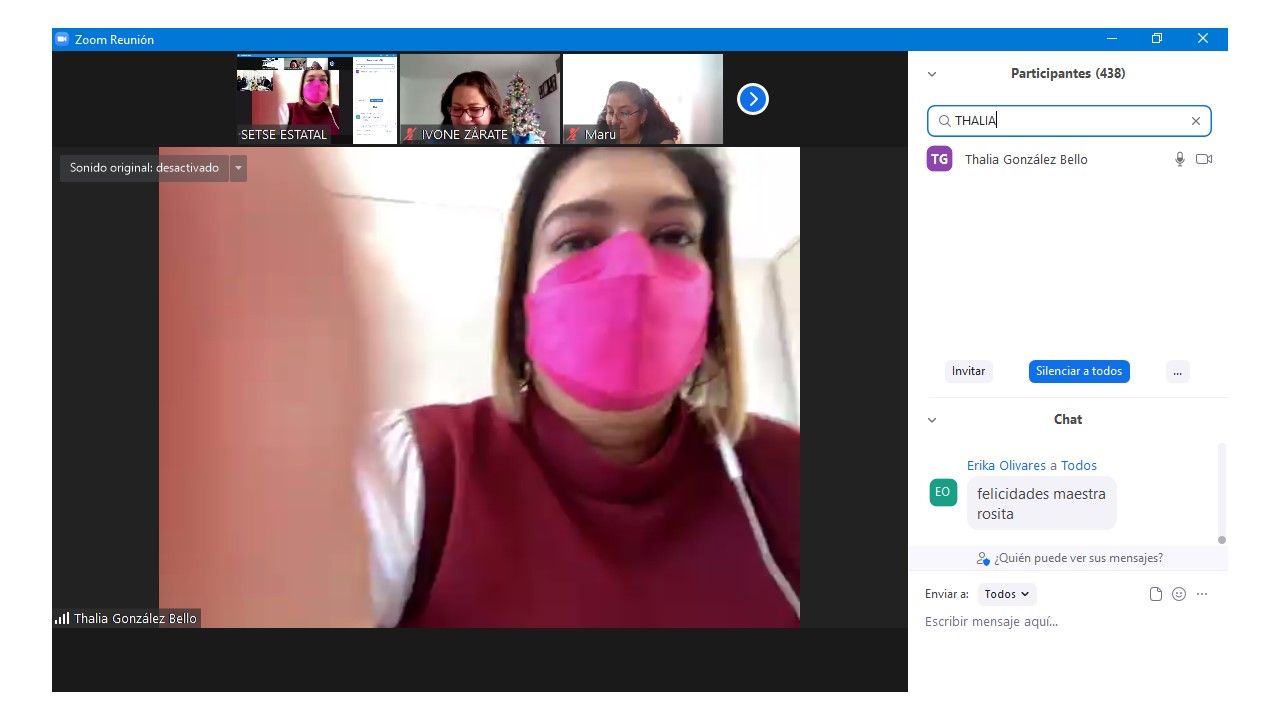Click the felicidades maestra rosita message
This screenshot has width=1280, height=720.
[x=1041, y=504]
